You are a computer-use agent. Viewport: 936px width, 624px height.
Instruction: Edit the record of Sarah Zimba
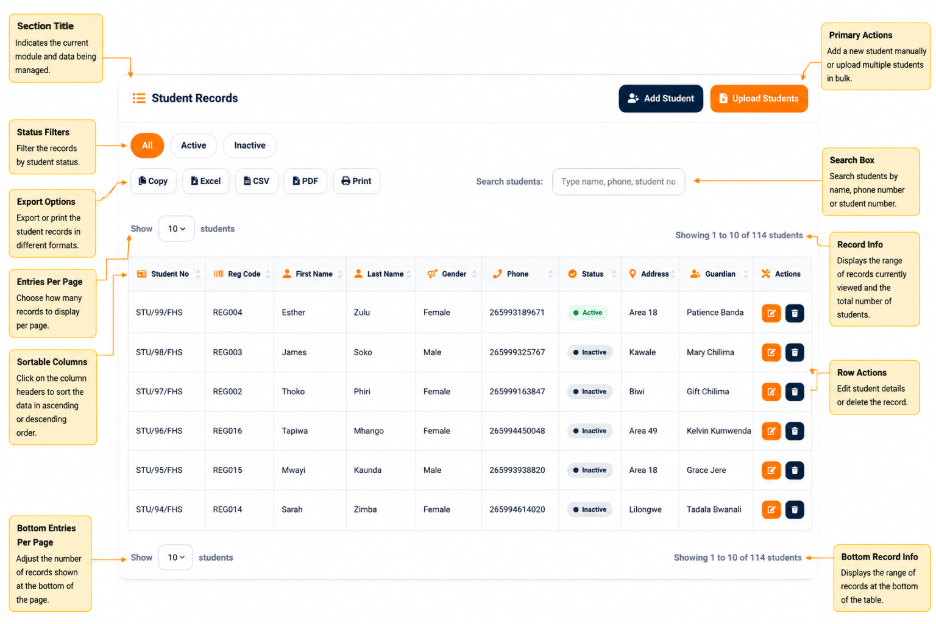point(771,510)
